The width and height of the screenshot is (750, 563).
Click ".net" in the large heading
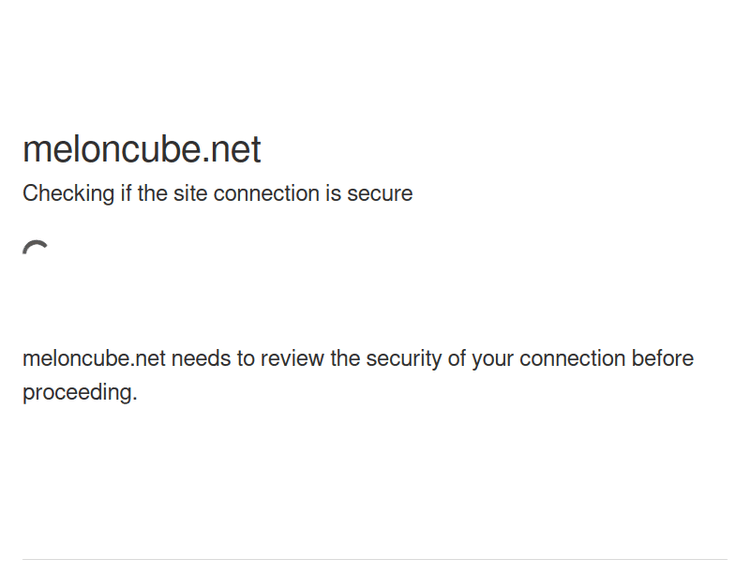(x=233, y=150)
